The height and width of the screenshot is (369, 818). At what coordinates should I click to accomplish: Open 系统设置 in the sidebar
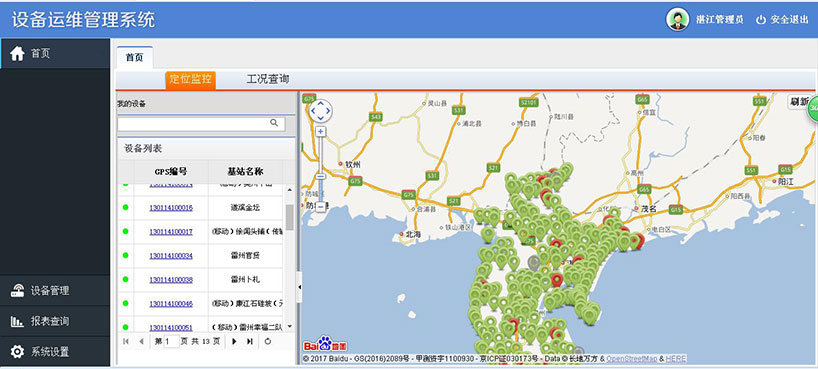55,351
